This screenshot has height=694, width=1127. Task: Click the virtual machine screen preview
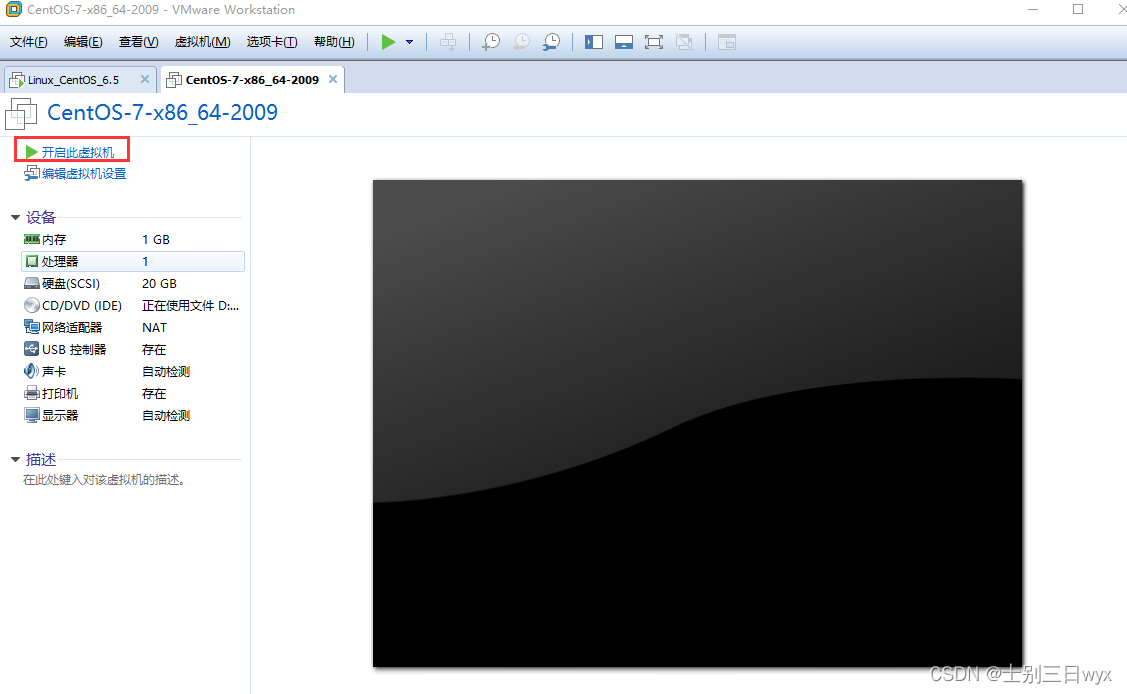point(697,423)
